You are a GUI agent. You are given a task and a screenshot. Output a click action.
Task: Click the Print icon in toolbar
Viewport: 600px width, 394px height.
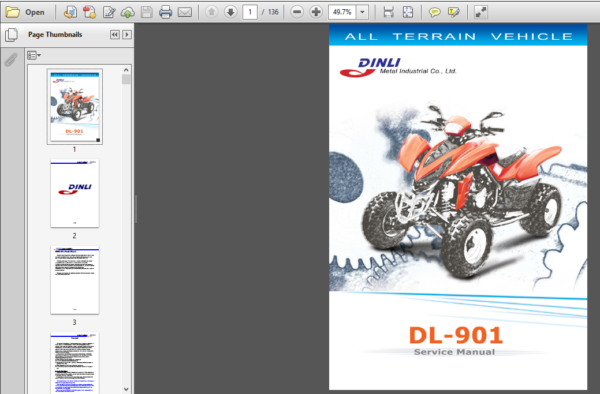point(165,12)
